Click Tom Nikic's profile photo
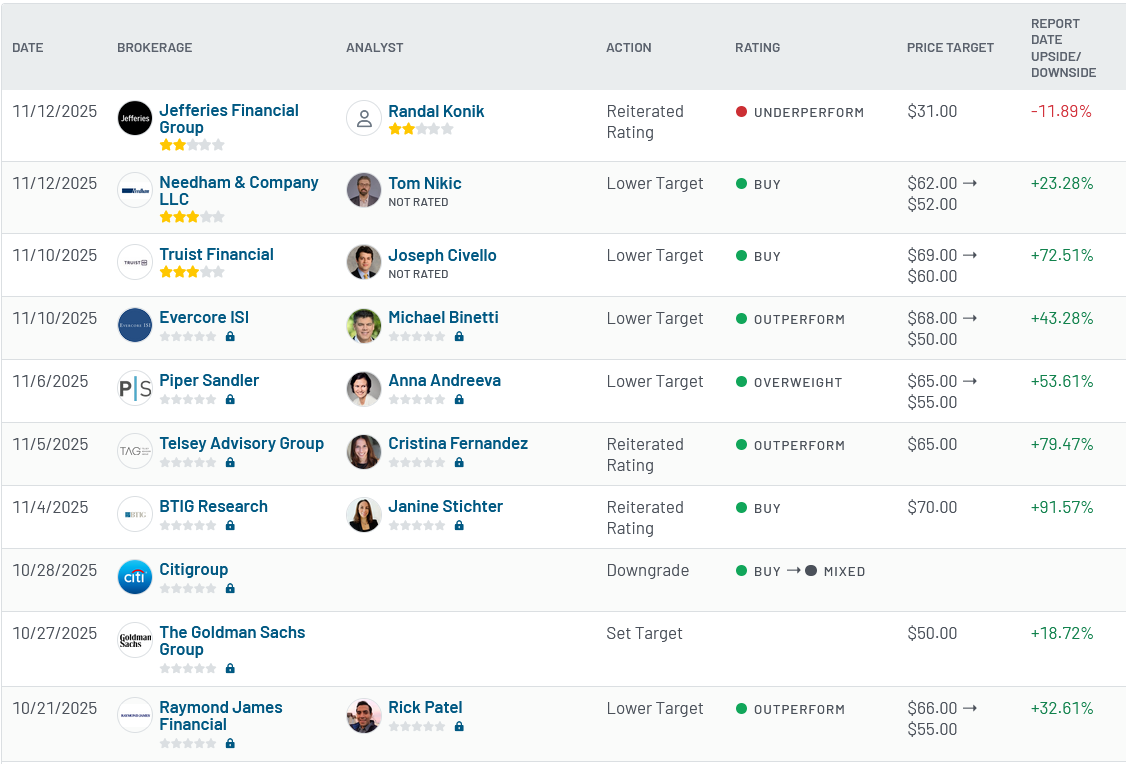The width and height of the screenshot is (1126, 764). tap(364, 190)
